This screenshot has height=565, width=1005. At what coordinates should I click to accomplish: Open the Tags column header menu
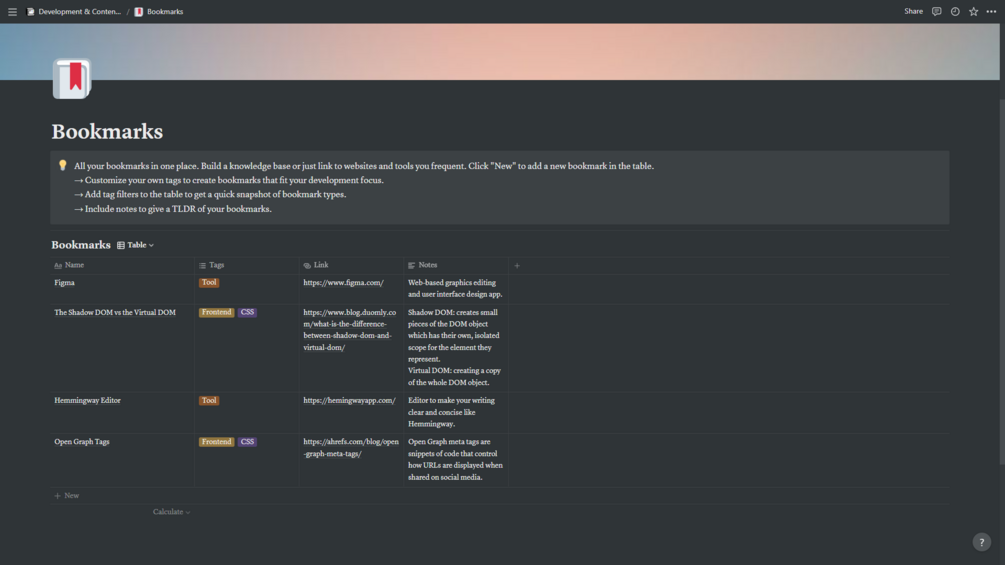[216, 266]
